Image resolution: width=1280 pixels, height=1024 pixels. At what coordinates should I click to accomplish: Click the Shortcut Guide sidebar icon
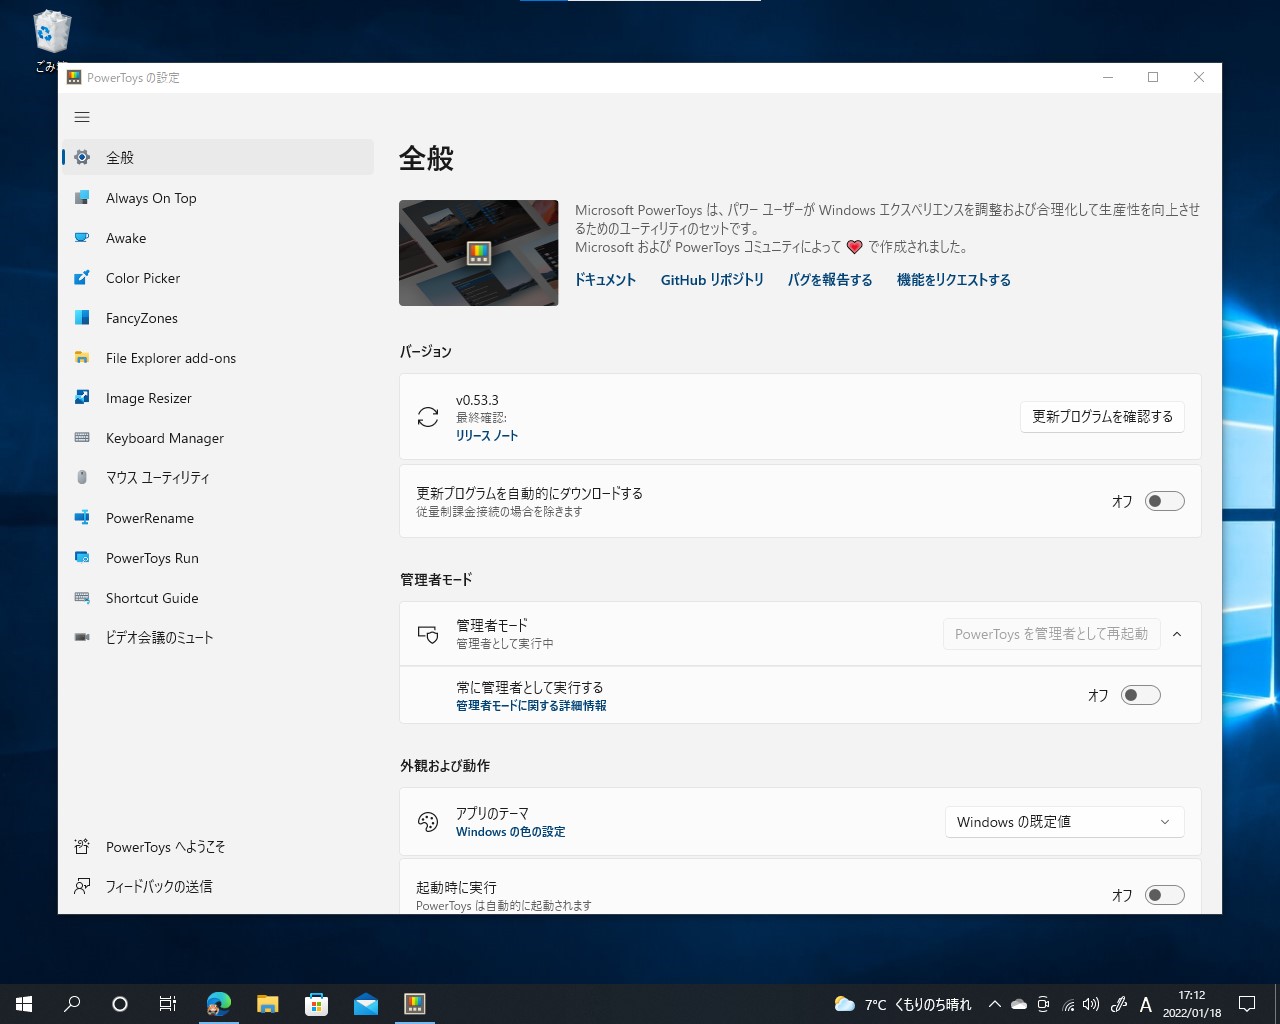(82, 598)
